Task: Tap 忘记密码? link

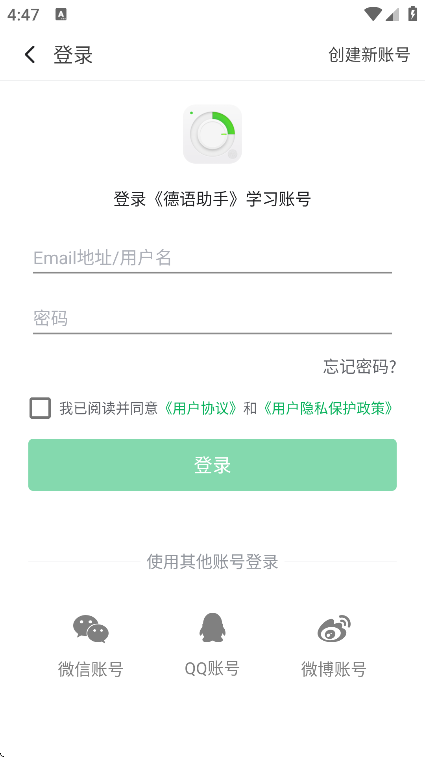Action: [360, 367]
